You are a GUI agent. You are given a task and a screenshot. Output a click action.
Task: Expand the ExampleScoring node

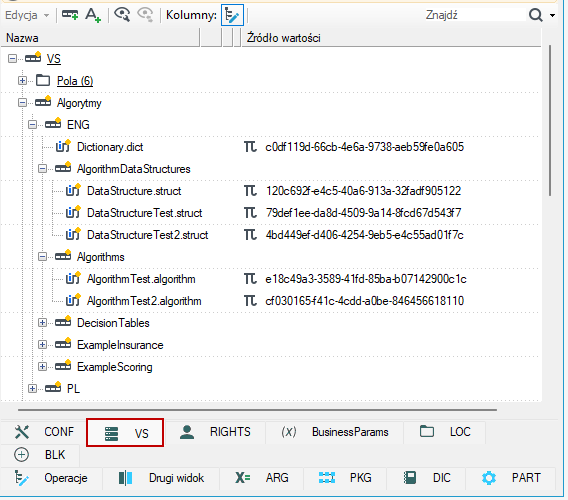42,367
